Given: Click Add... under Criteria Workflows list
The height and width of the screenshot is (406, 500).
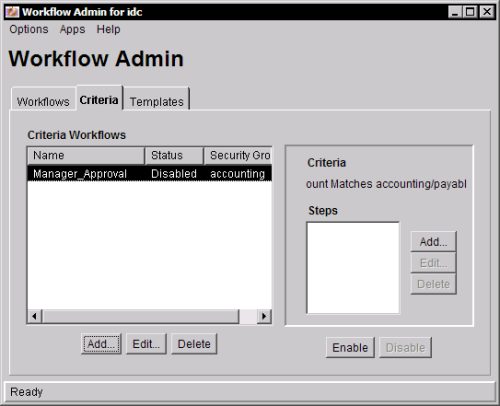Looking at the screenshot, I should [101, 344].
